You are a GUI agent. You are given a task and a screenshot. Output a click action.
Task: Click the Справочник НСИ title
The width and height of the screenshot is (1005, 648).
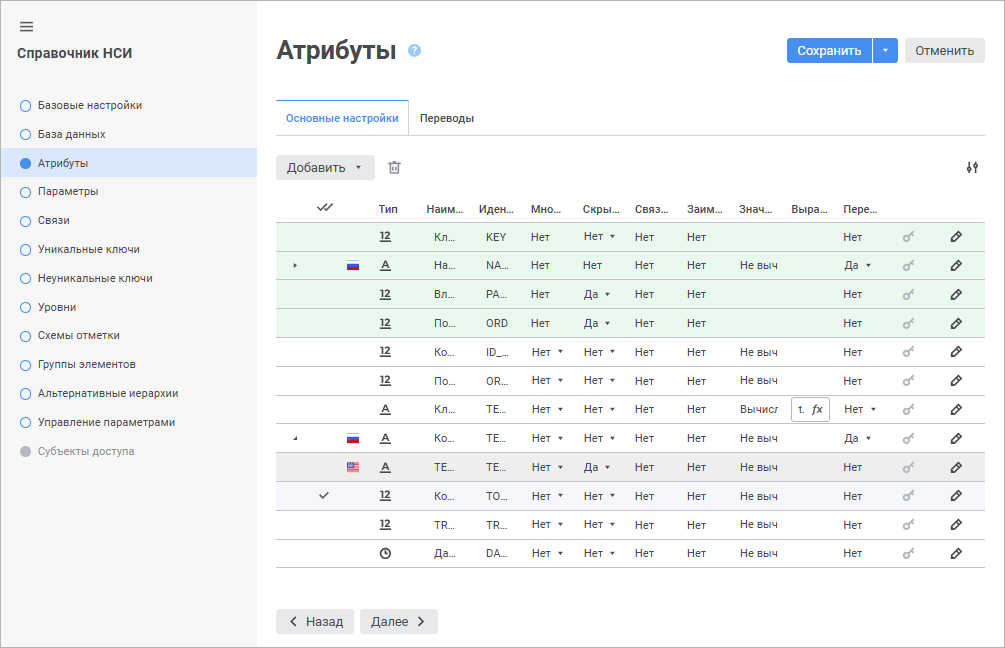74,53
